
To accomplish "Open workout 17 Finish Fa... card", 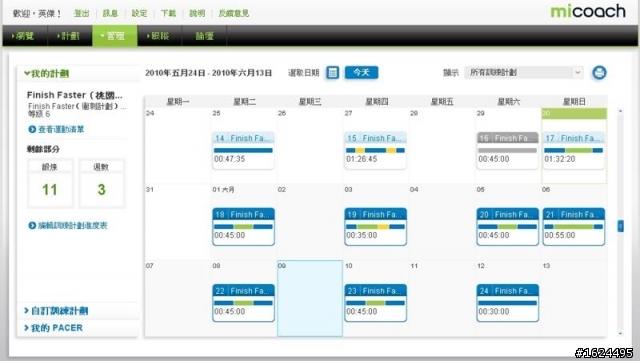I will [573, 150].
